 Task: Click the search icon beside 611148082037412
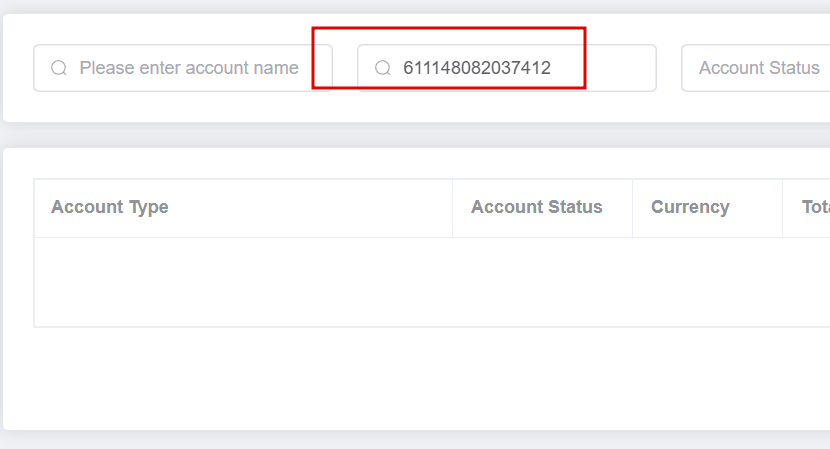[x=383, y=68]
